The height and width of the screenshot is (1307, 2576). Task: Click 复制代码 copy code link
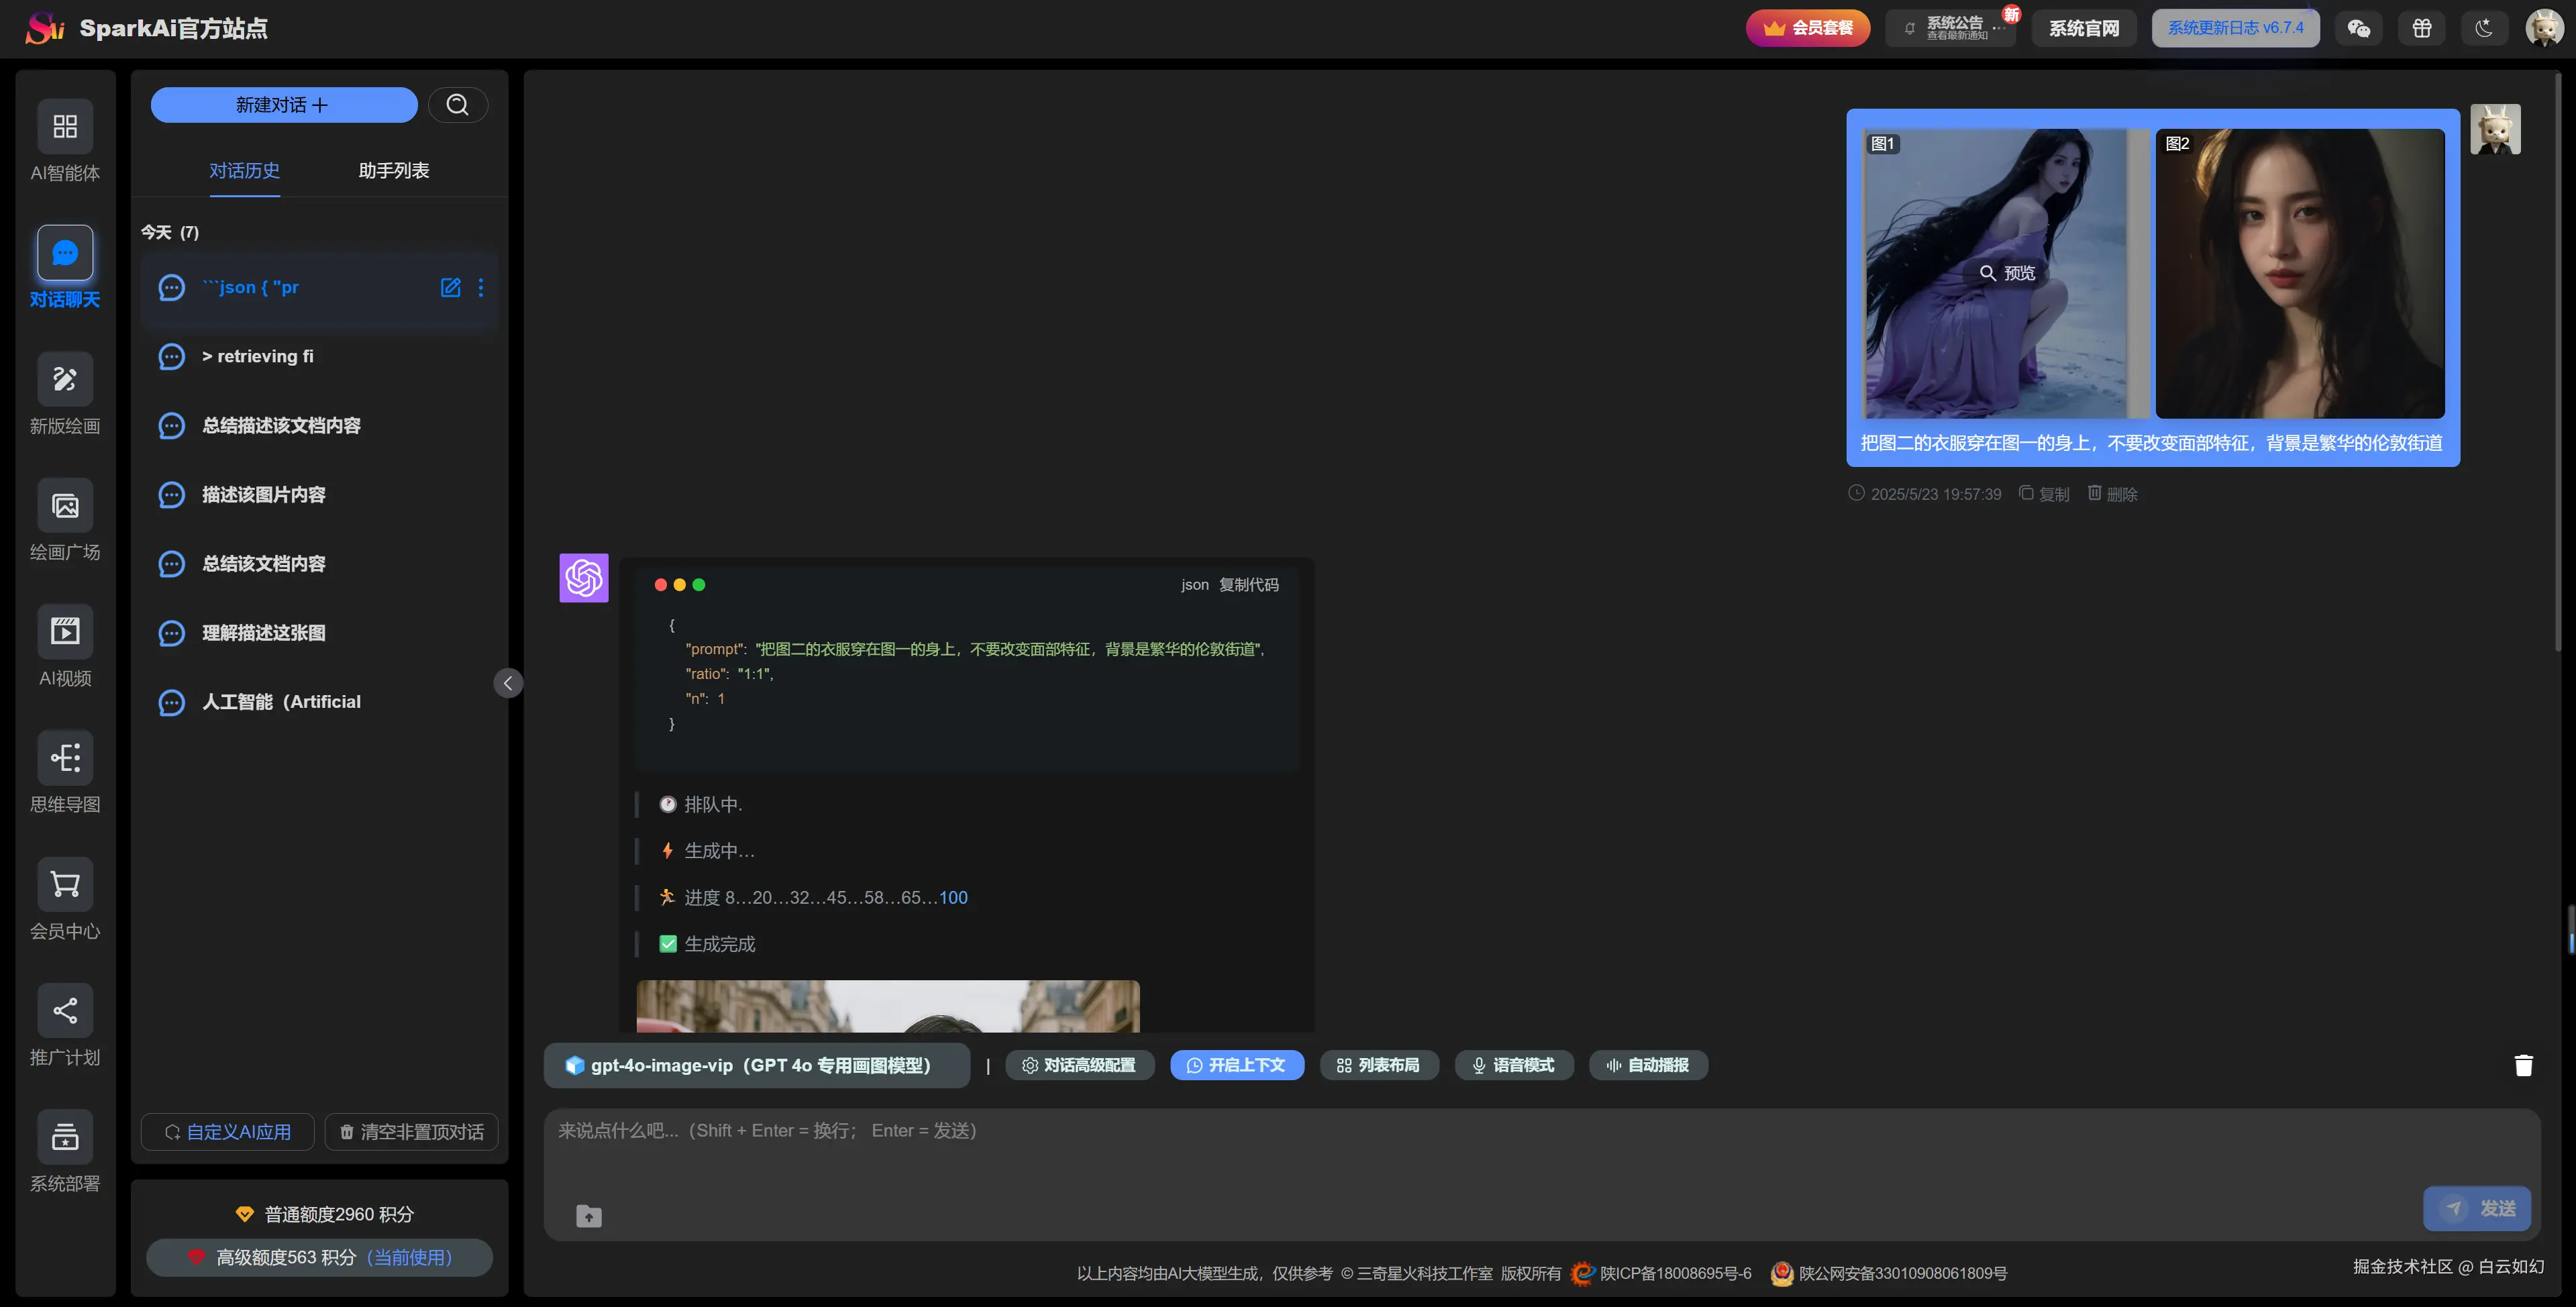point(1248,585)
